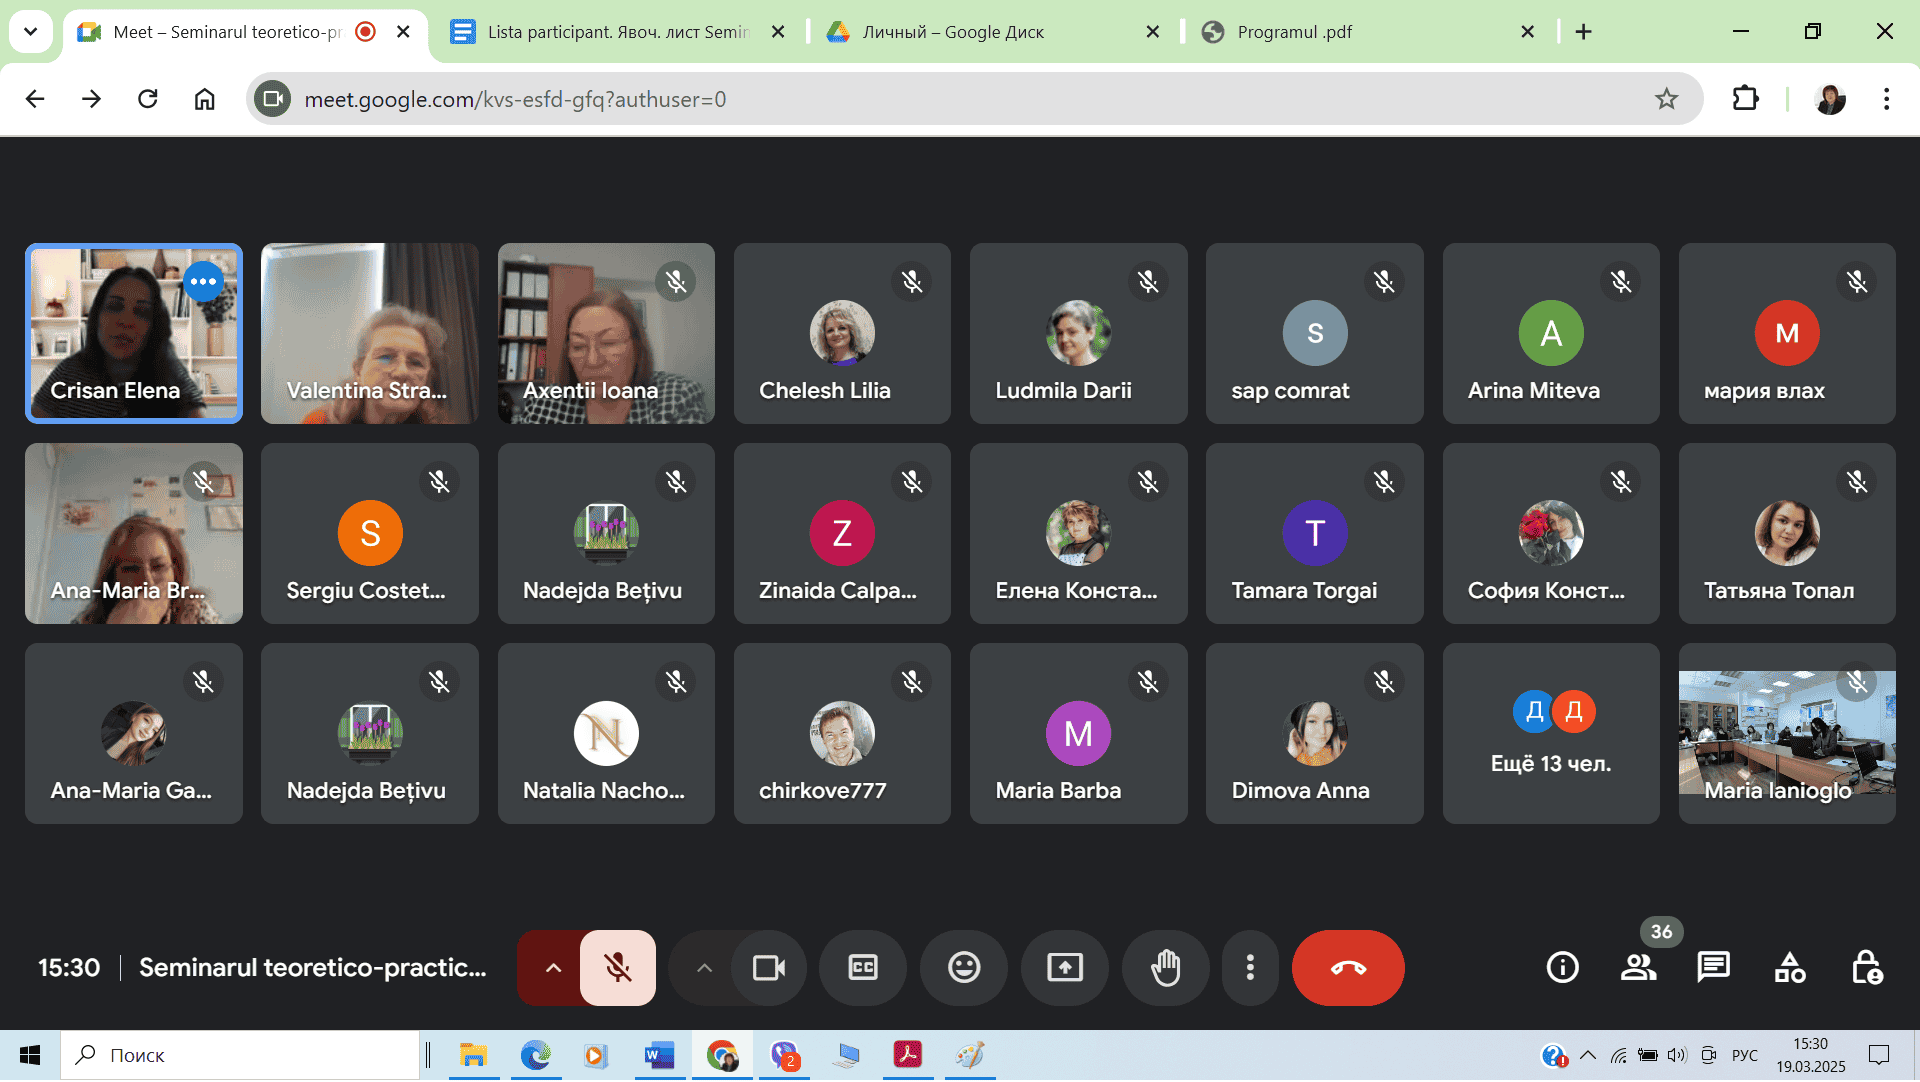Screen dimensions: 1920x1082
Task: Open Microsoft Word from the taskbar
Action: point(659,1055)
